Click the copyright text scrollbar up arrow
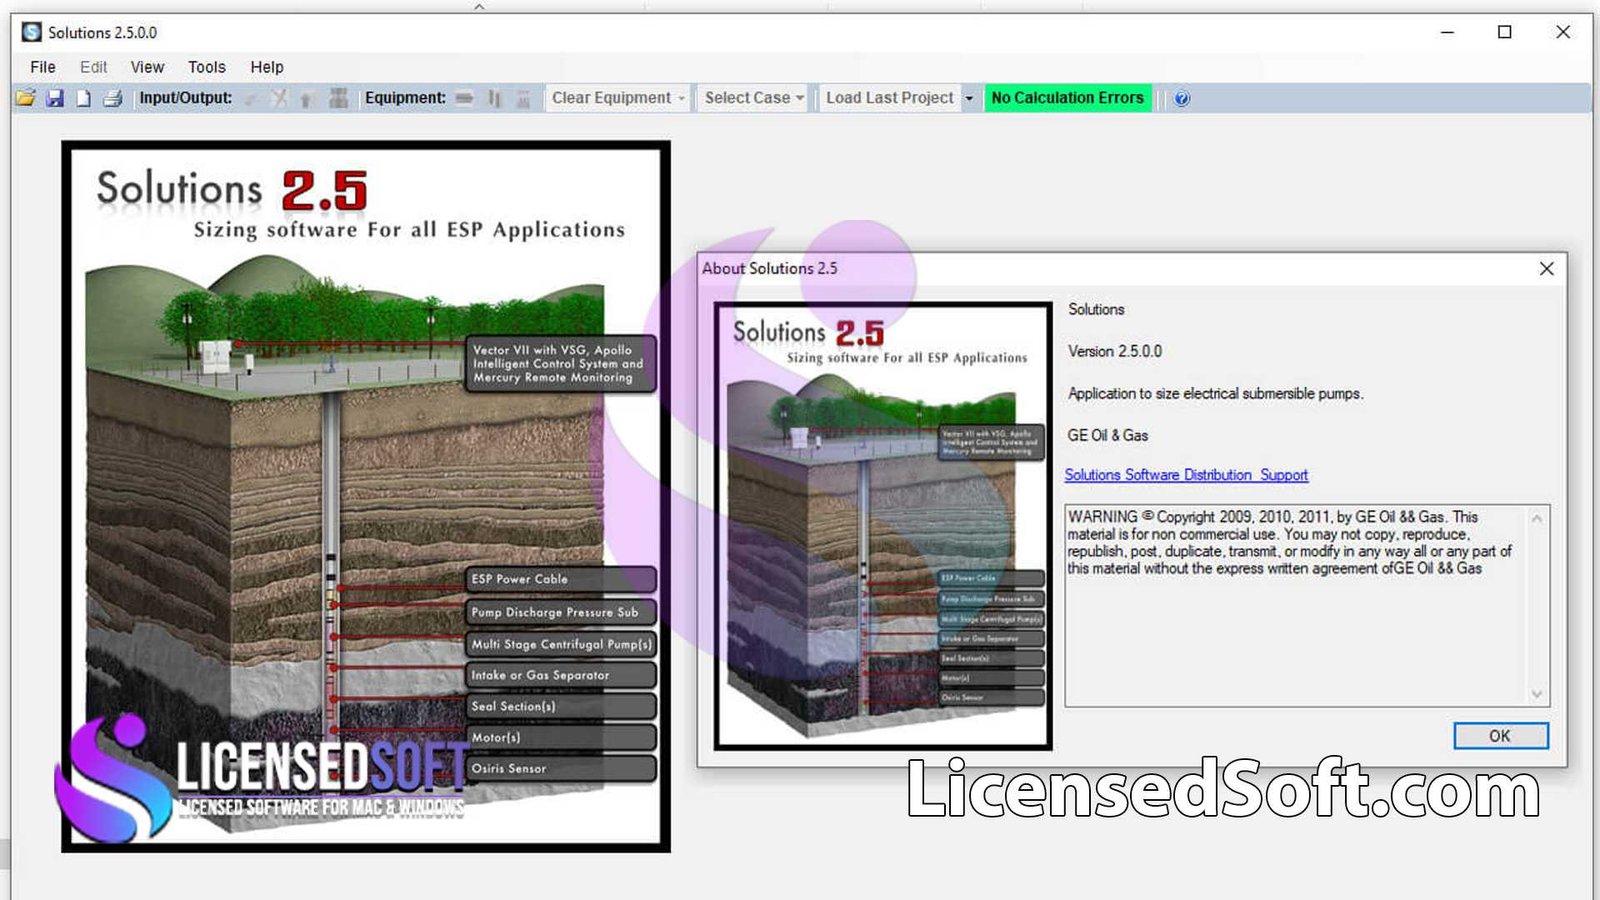This screenshot has width=1600, height=900. (x=1537, y=518)
